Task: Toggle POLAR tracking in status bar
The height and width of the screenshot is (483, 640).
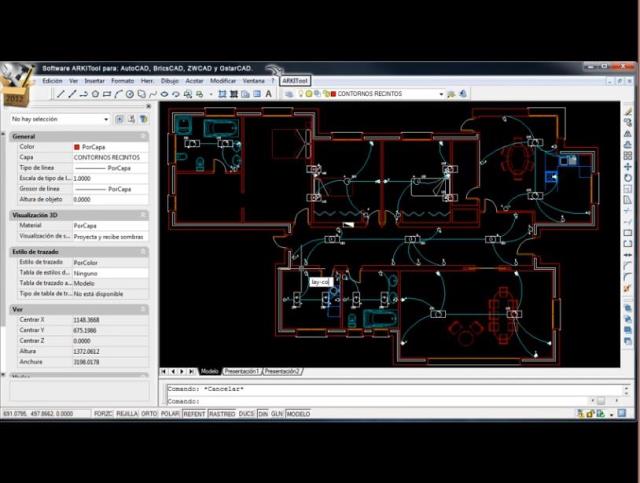Action: [170, 414]
